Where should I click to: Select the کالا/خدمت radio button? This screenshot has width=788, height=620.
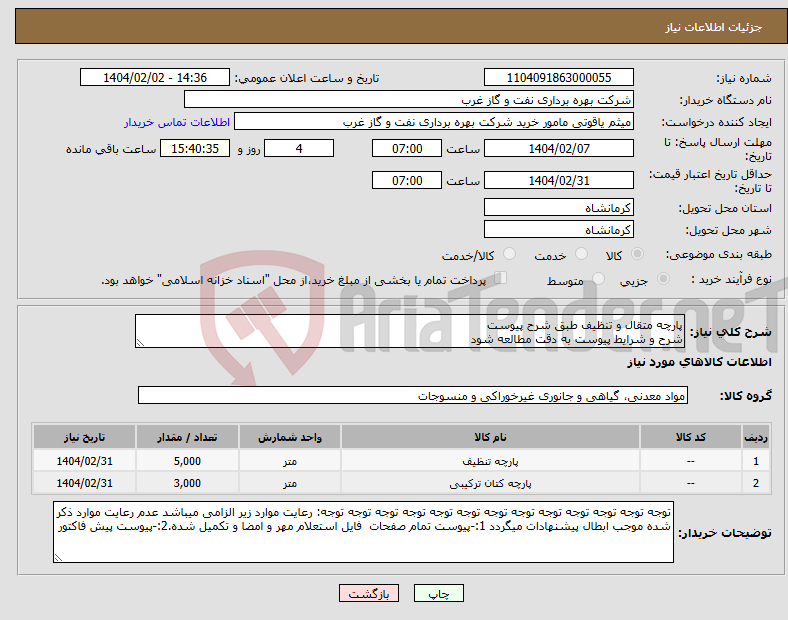(509, 254)
